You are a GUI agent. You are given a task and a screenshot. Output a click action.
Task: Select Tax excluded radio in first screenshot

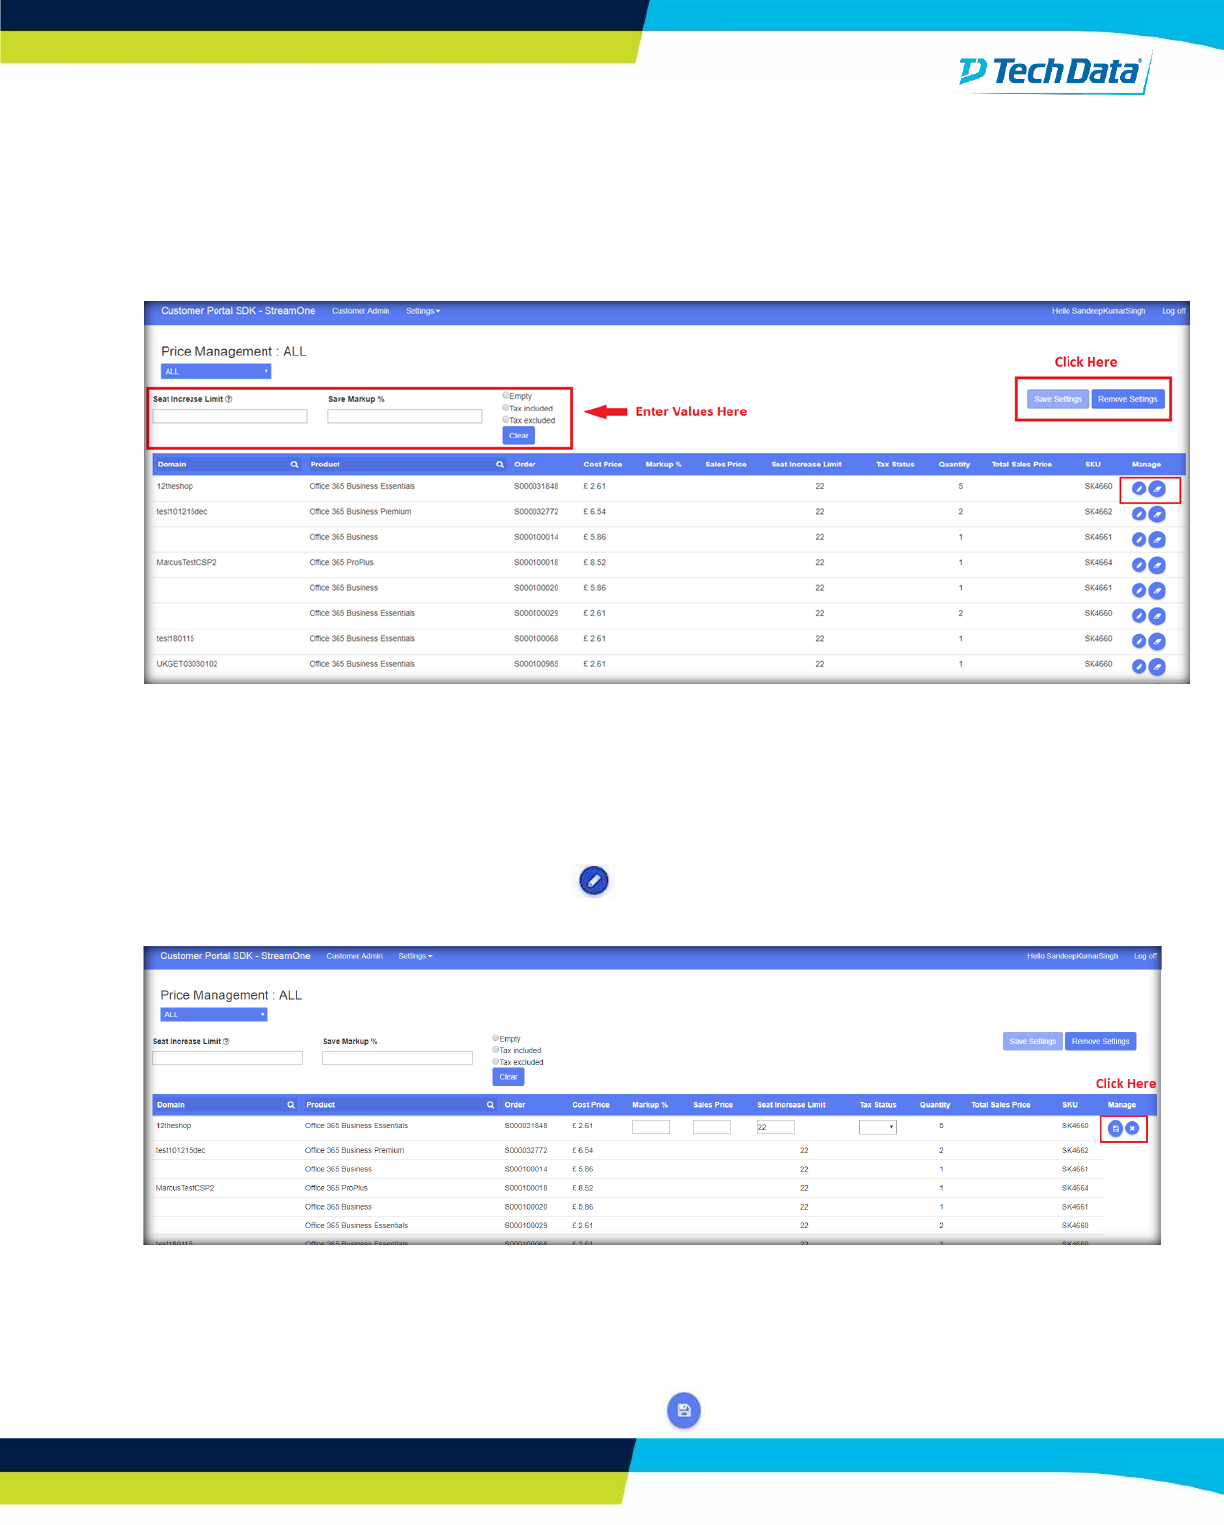tap(506, 420)
